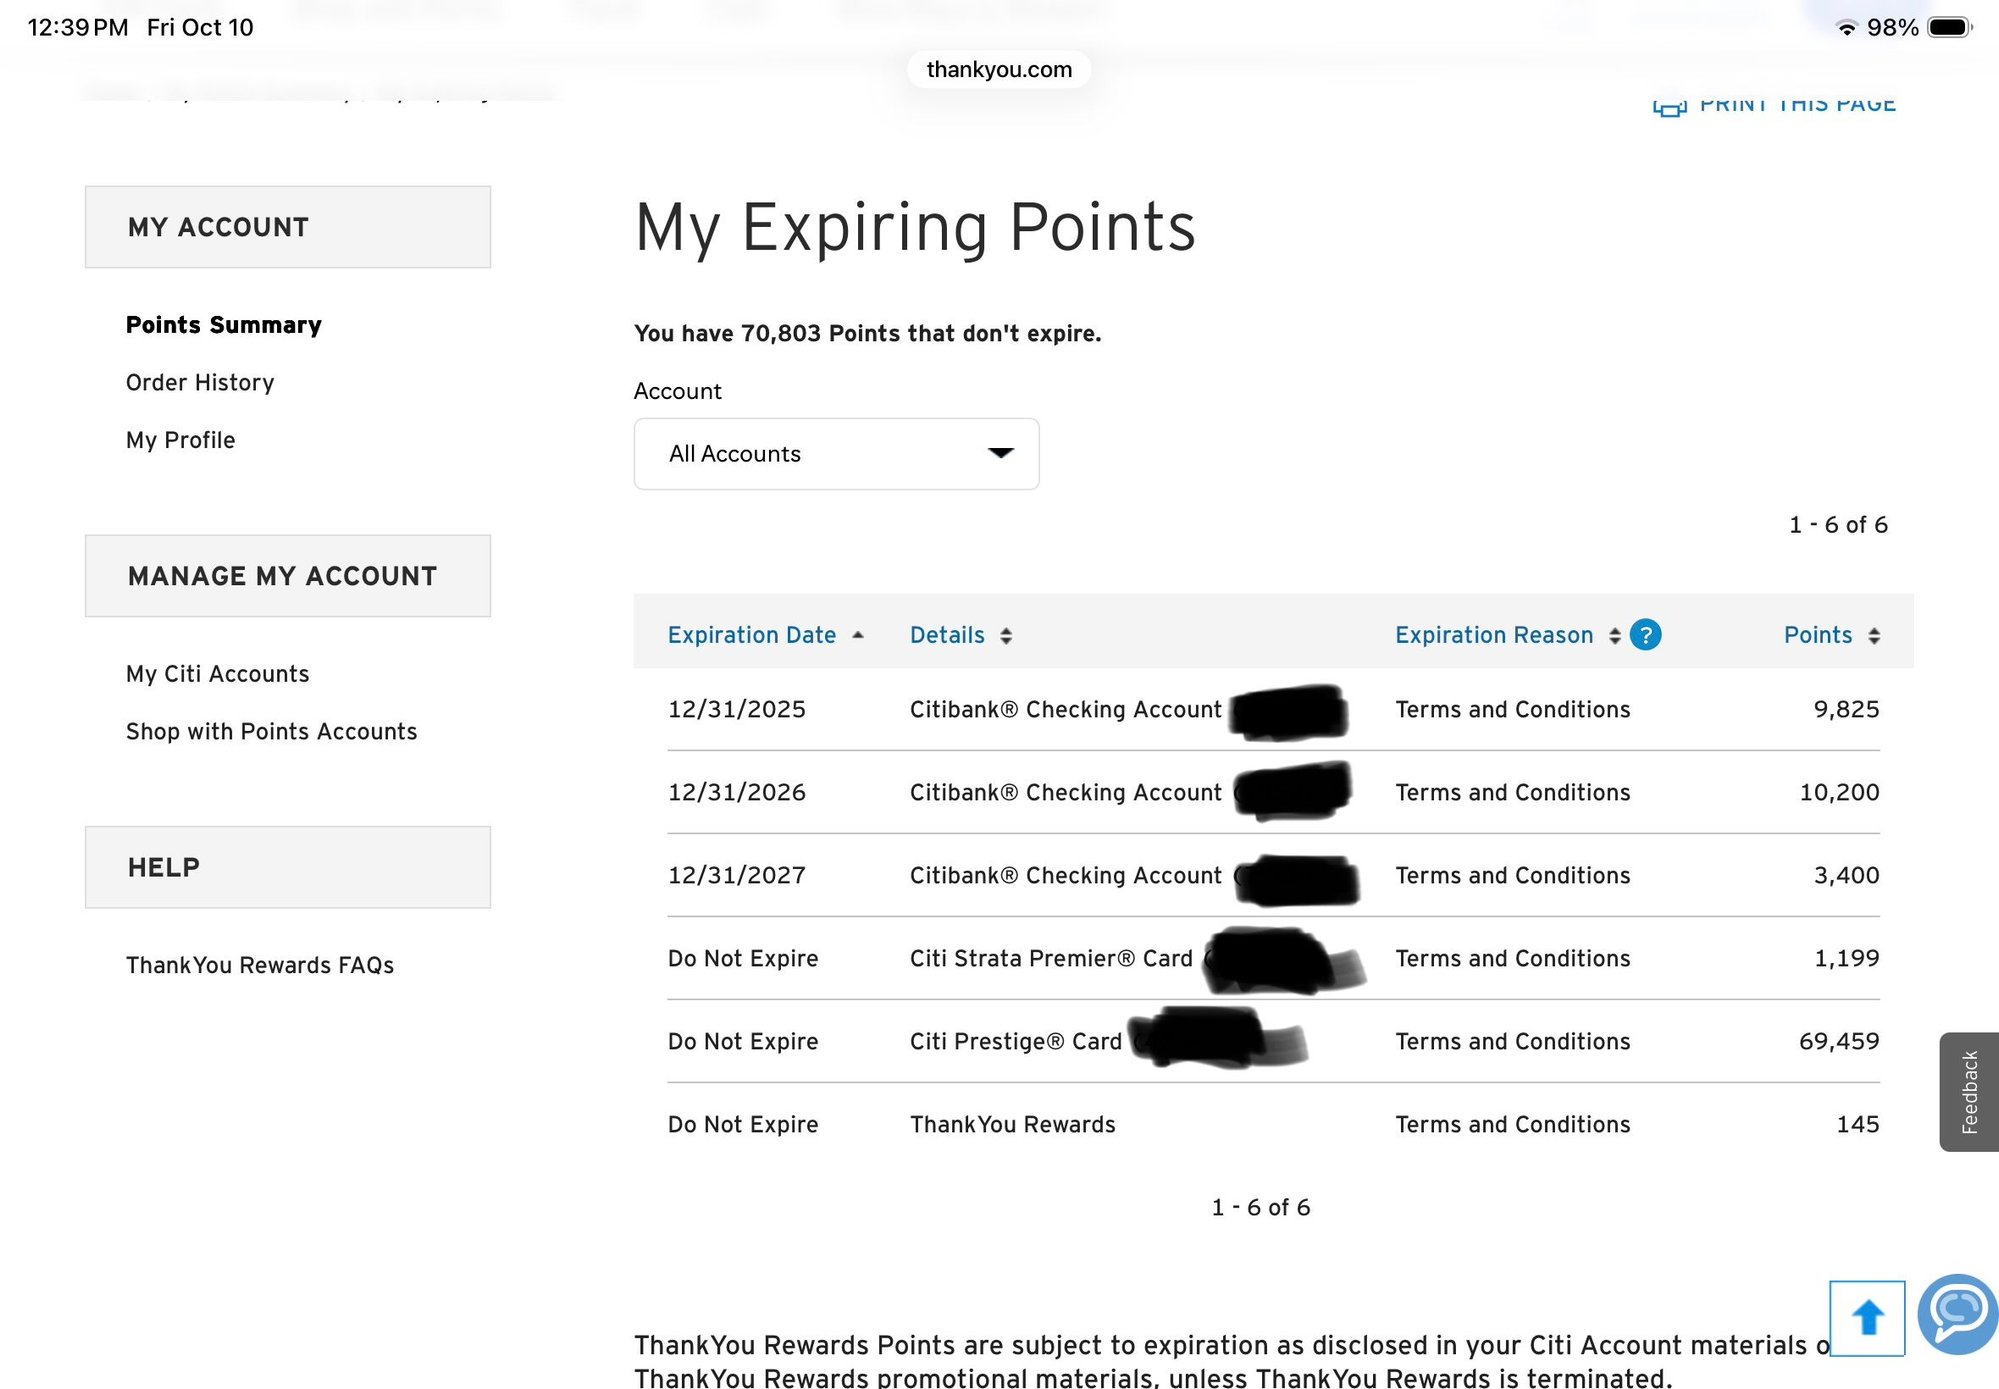Sort by the Expiration Date column header
1999x1389 pixels.
751,635
